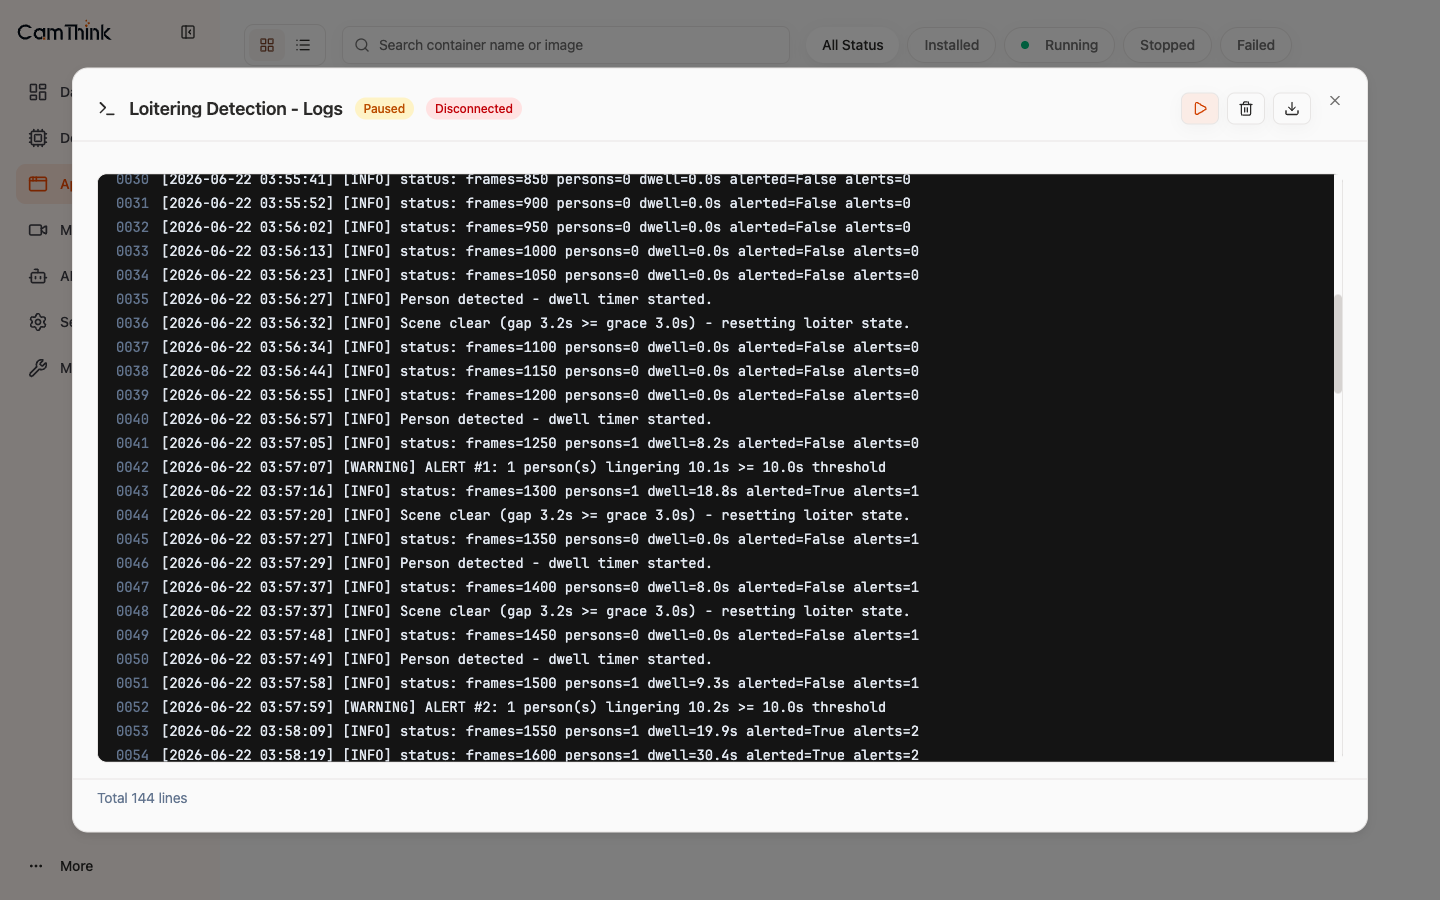Select the All Status filter

click(x=853, y=45)
